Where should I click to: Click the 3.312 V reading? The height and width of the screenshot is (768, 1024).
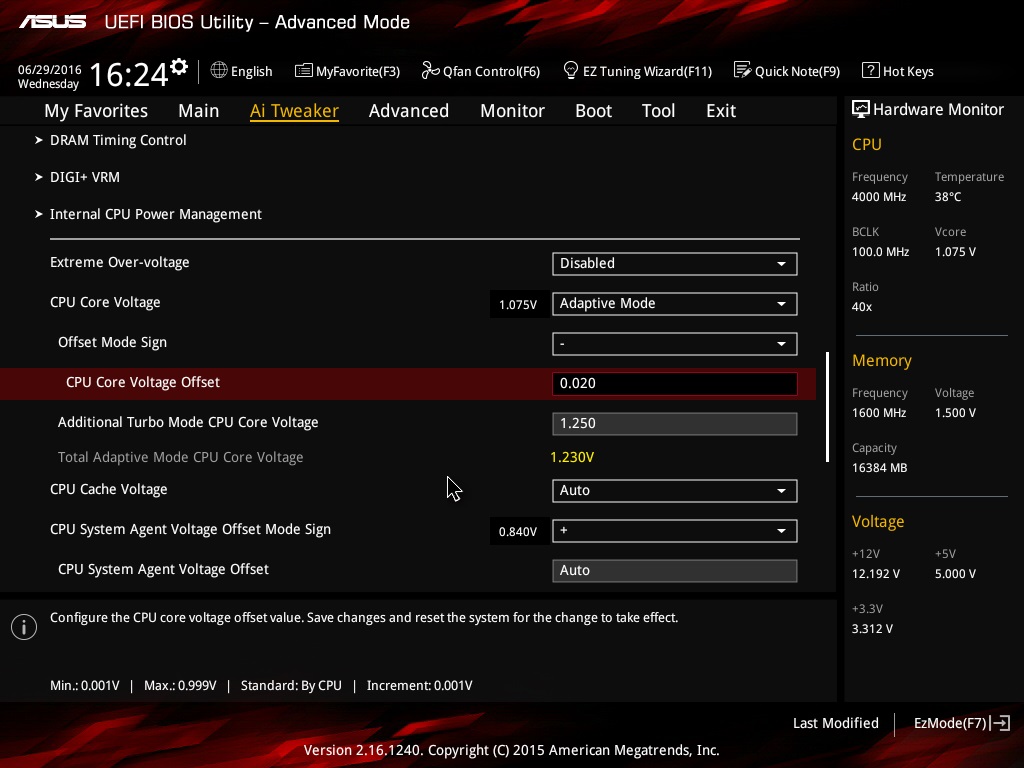point(872,628)
